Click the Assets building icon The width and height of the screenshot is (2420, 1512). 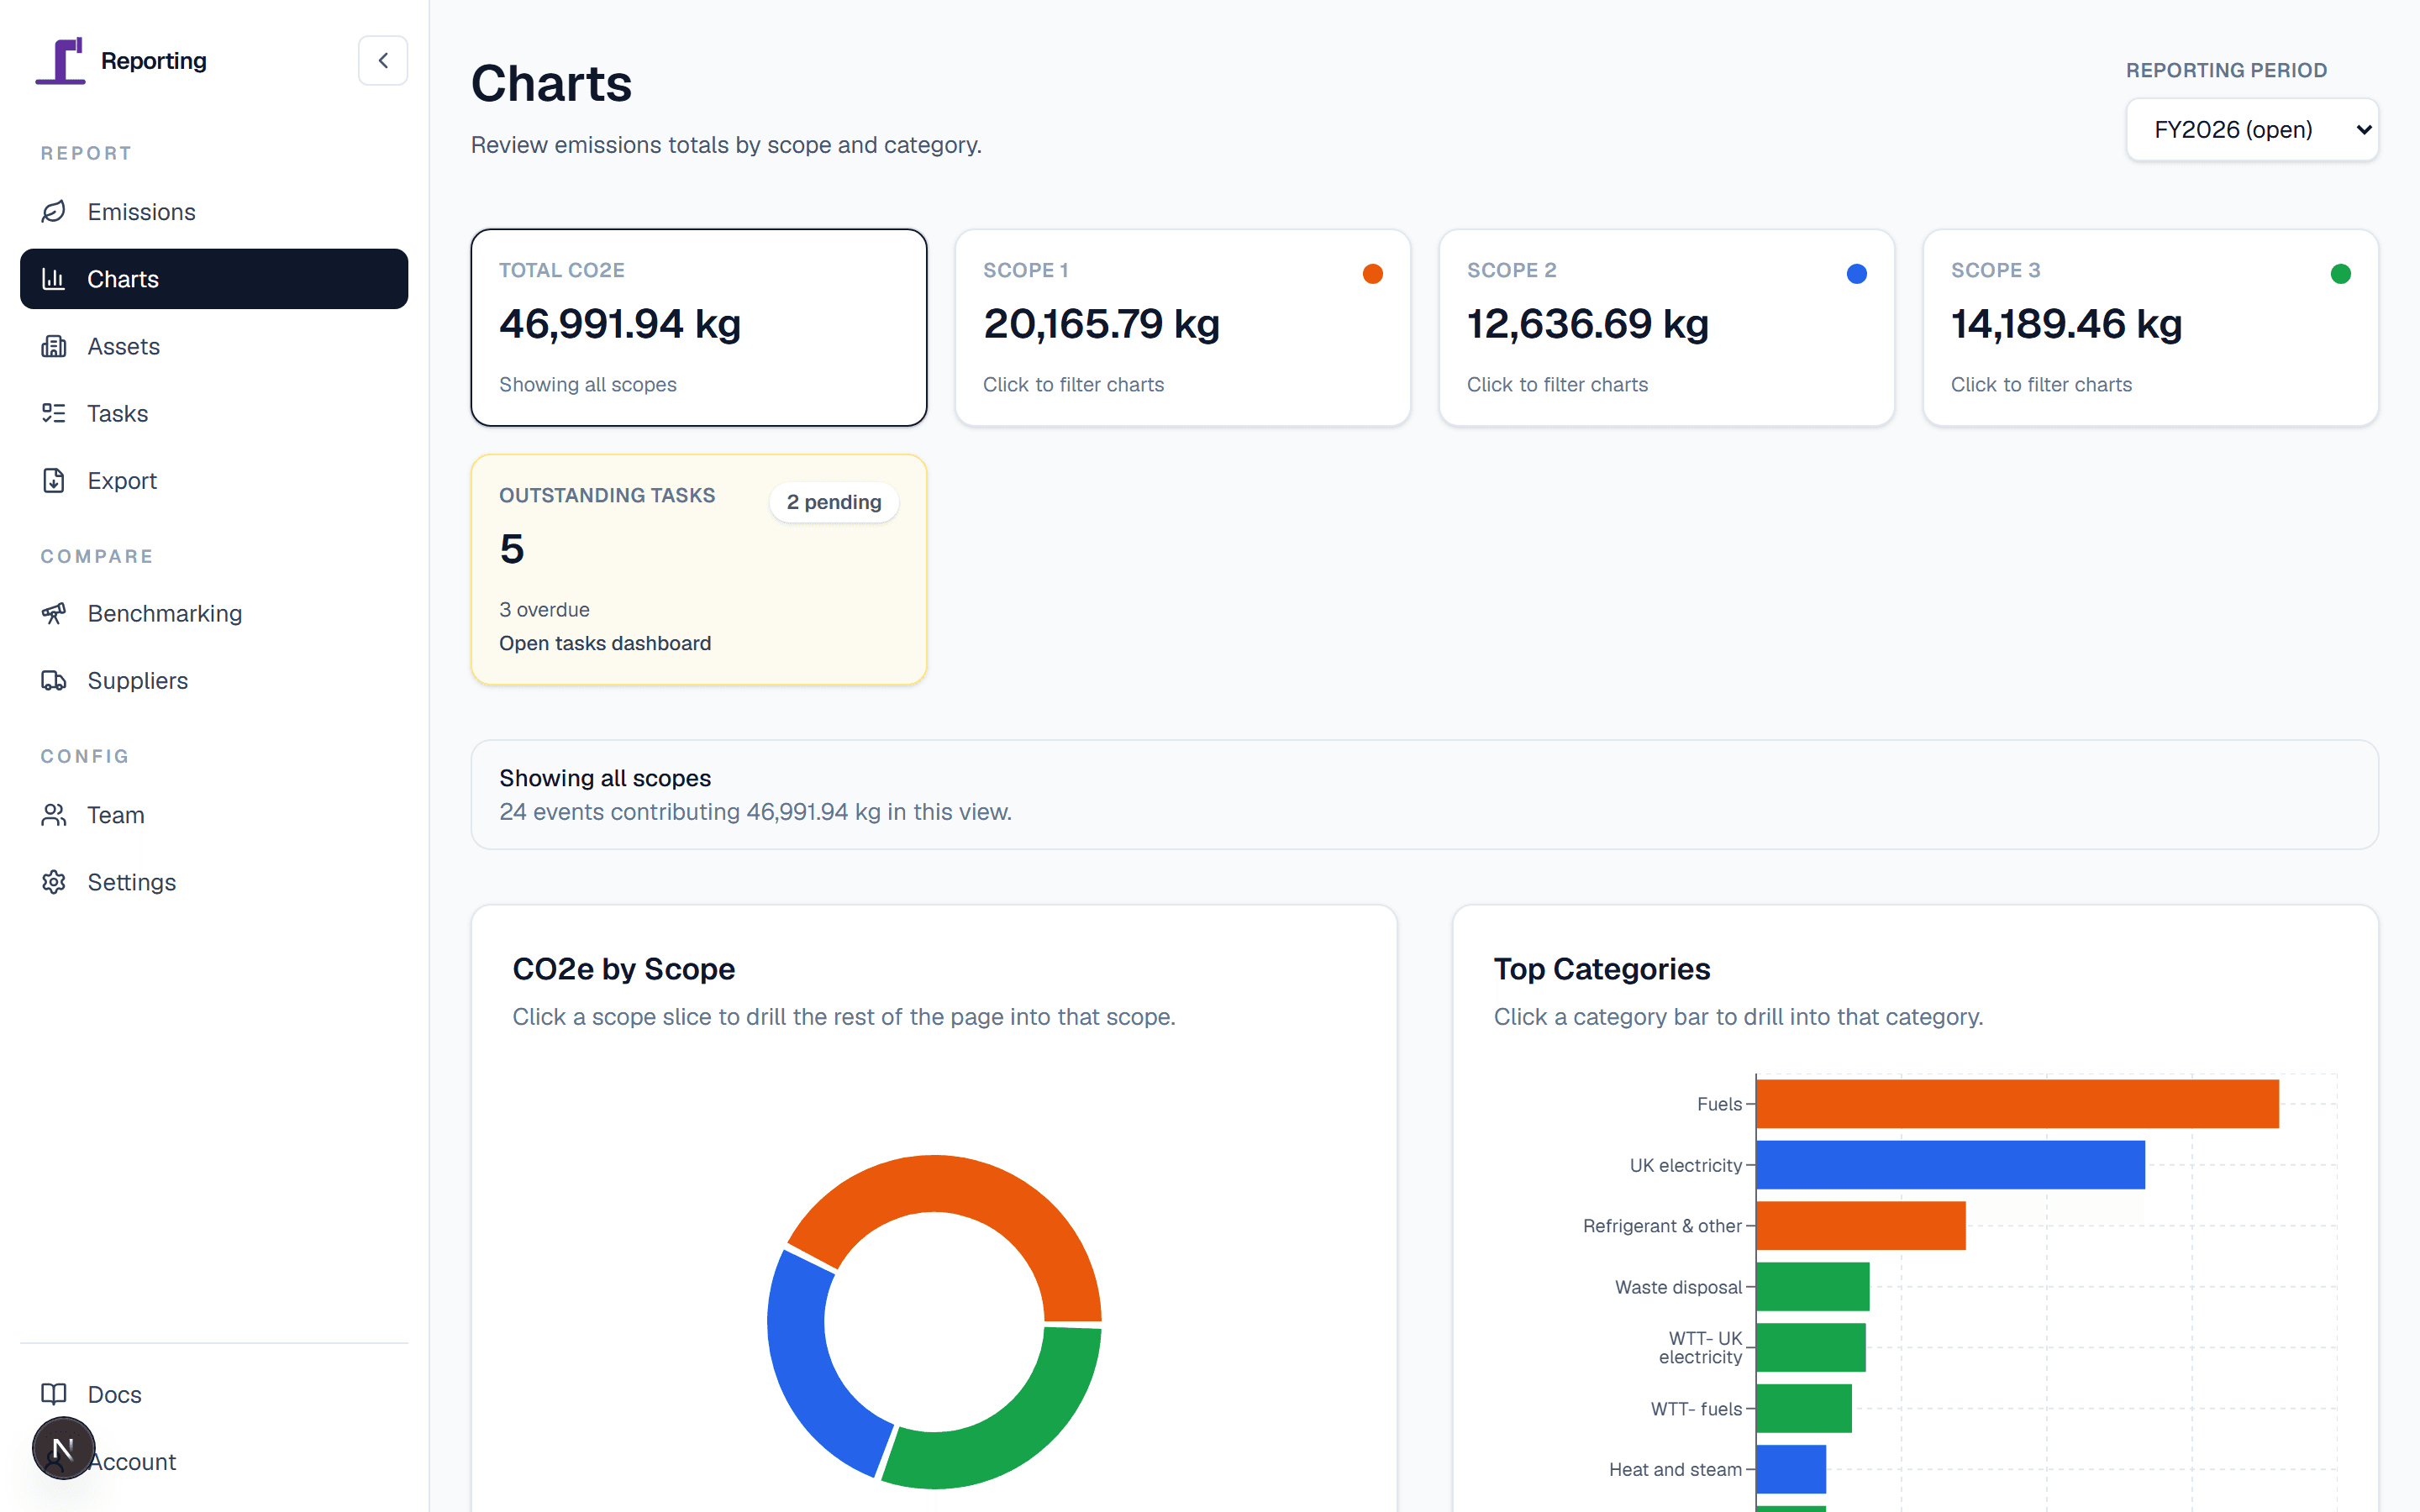click(x=54, y=346)
